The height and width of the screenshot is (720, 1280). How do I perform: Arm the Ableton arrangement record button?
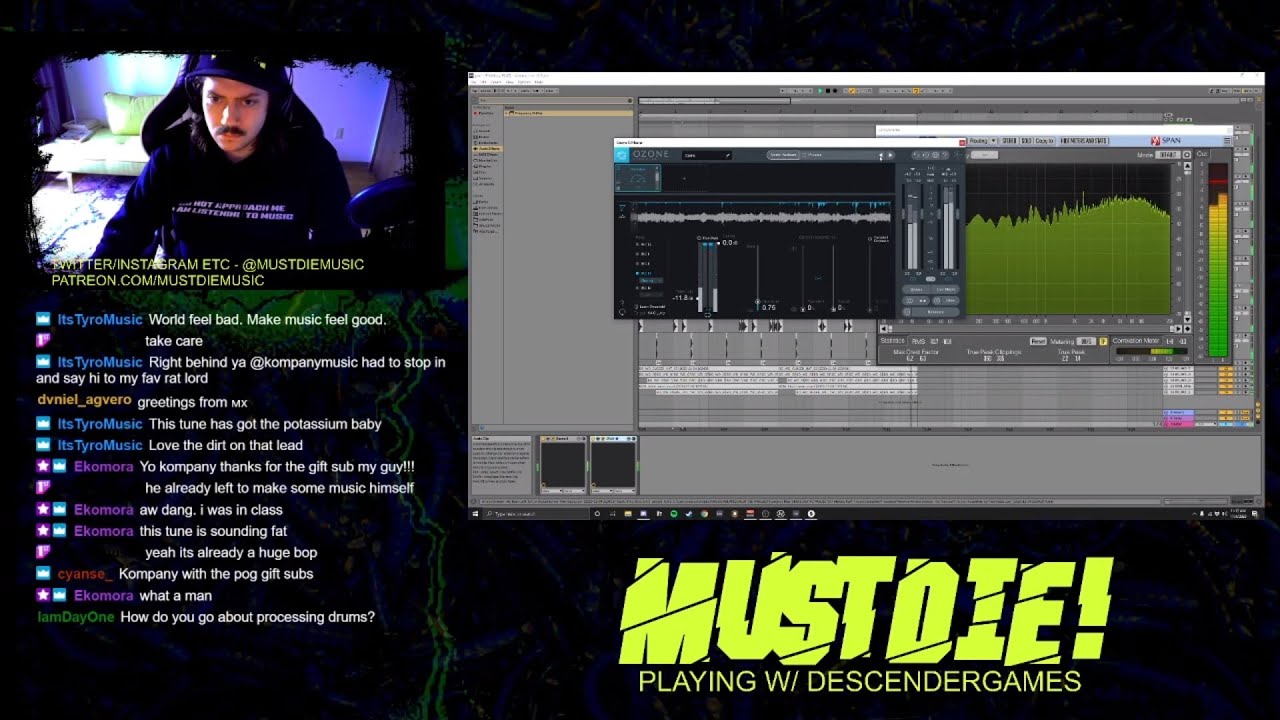(835, 91)
